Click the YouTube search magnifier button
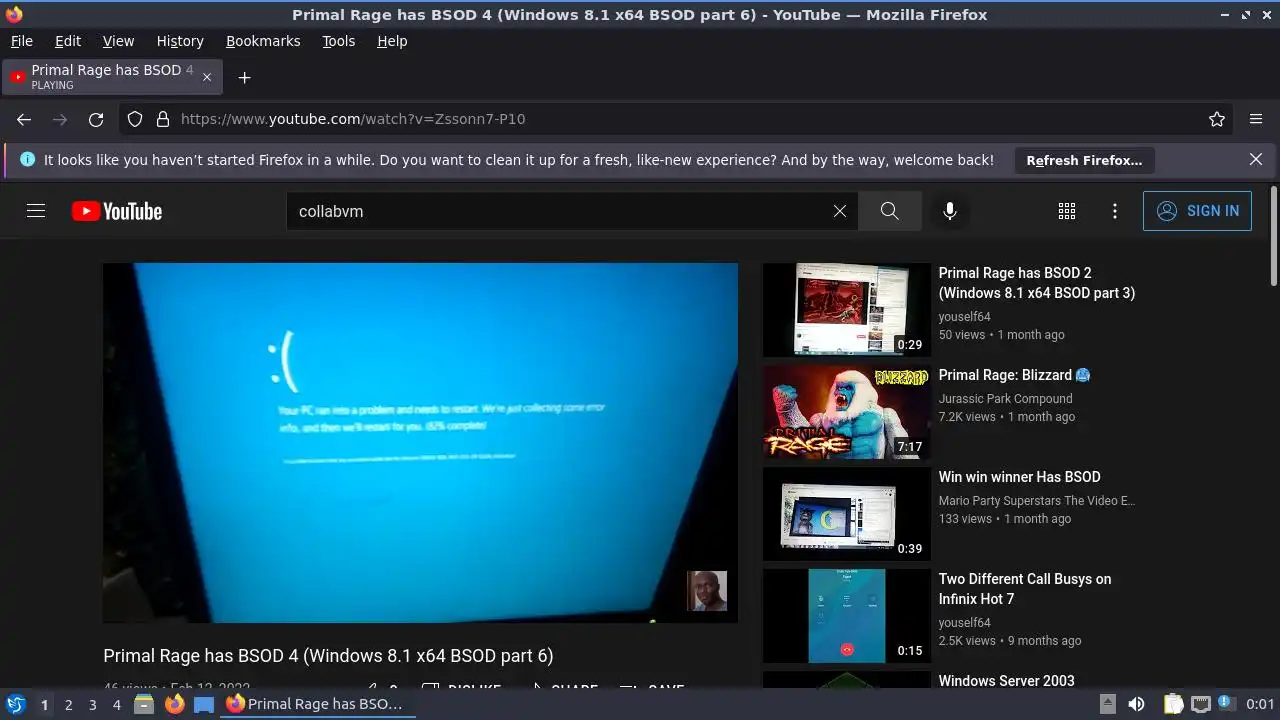 [x=889, y=211]
